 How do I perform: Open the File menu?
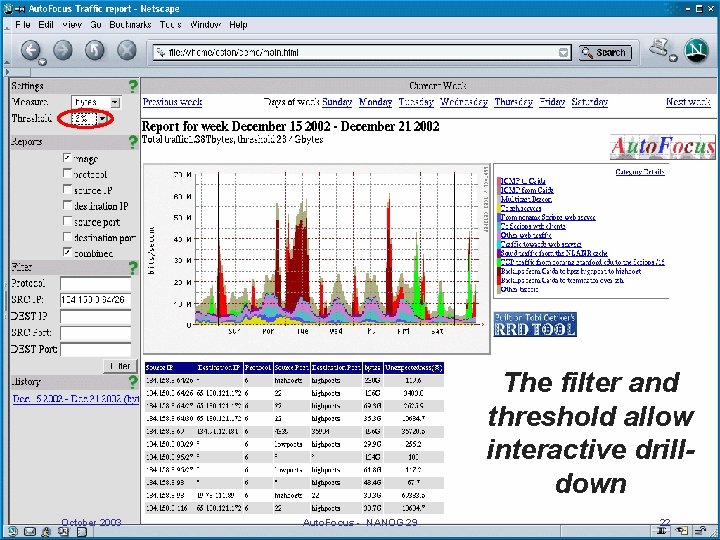22,25
